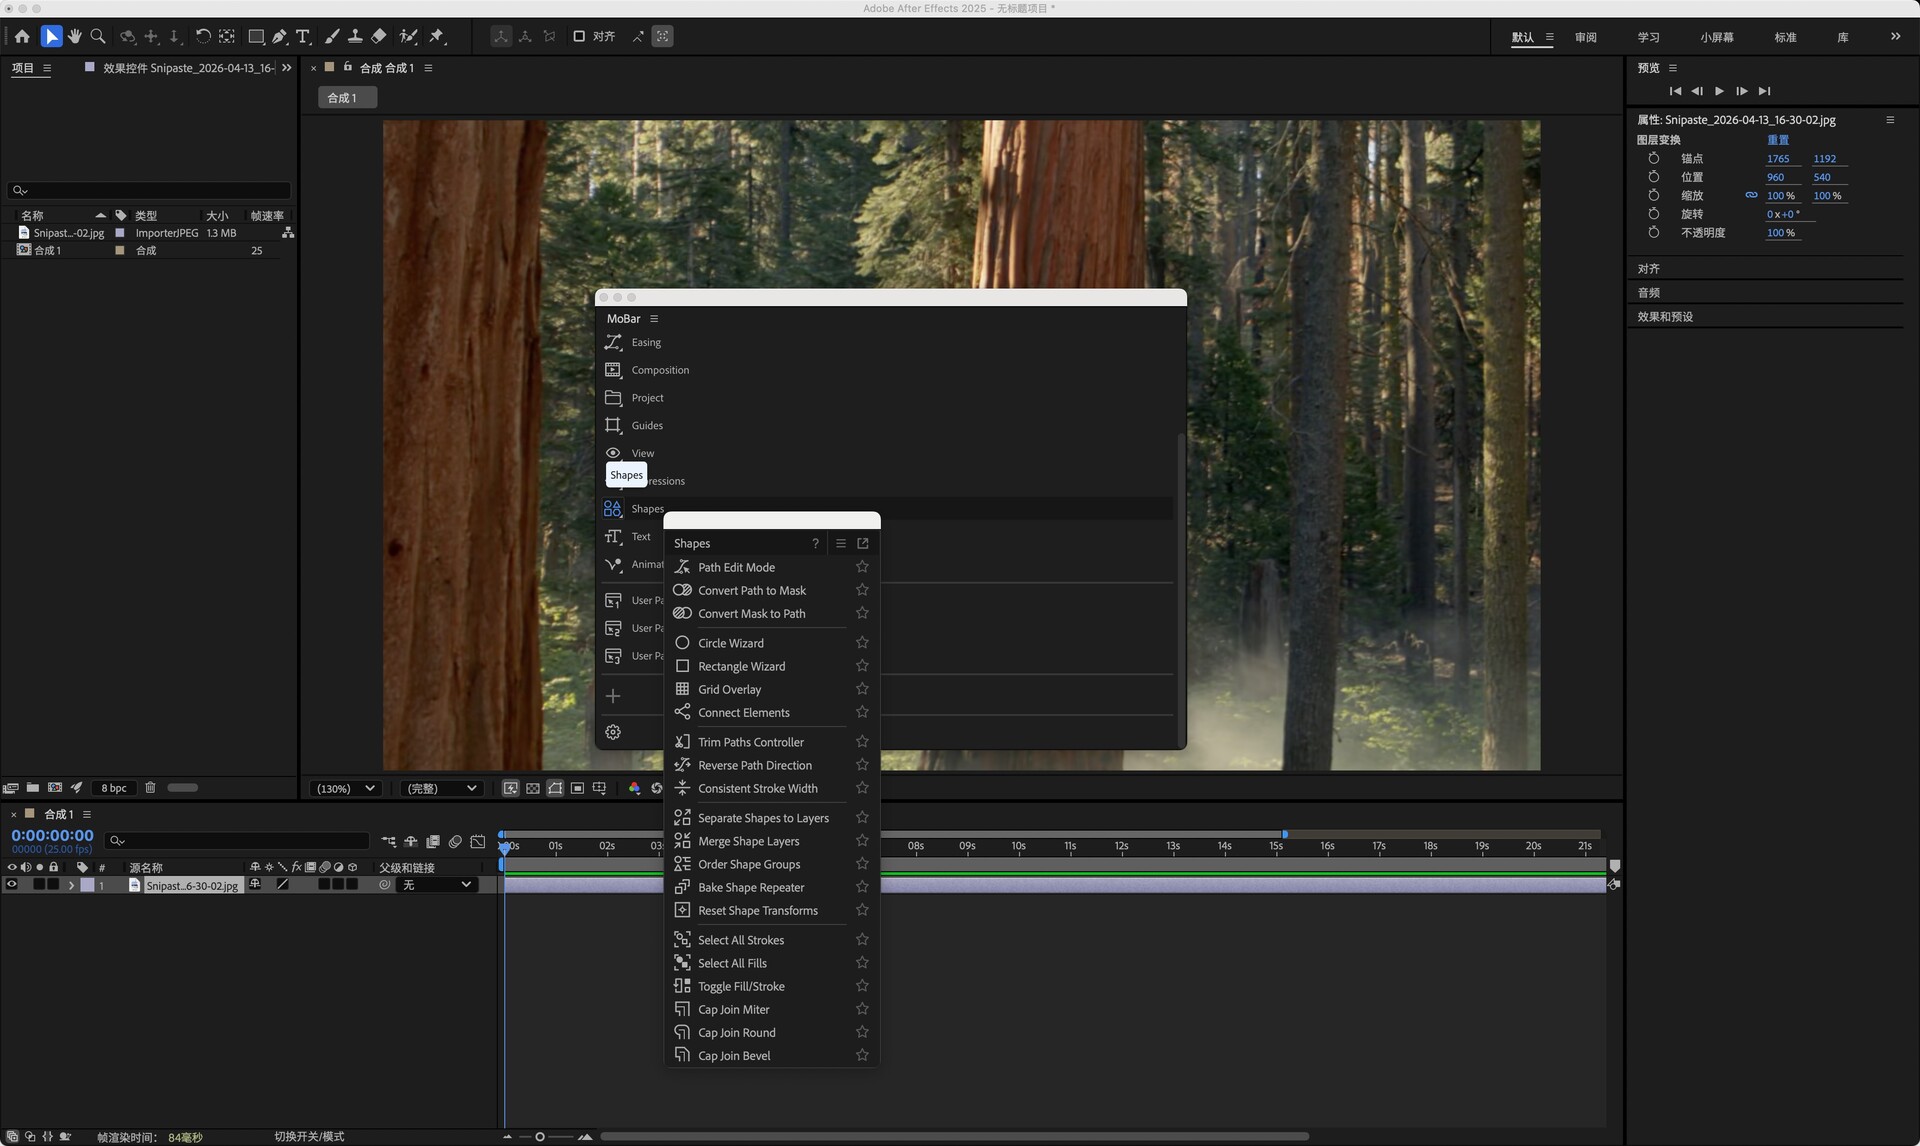Click the Grid Overlay icon
The image size is (1920, 1146).
[682, 689]
